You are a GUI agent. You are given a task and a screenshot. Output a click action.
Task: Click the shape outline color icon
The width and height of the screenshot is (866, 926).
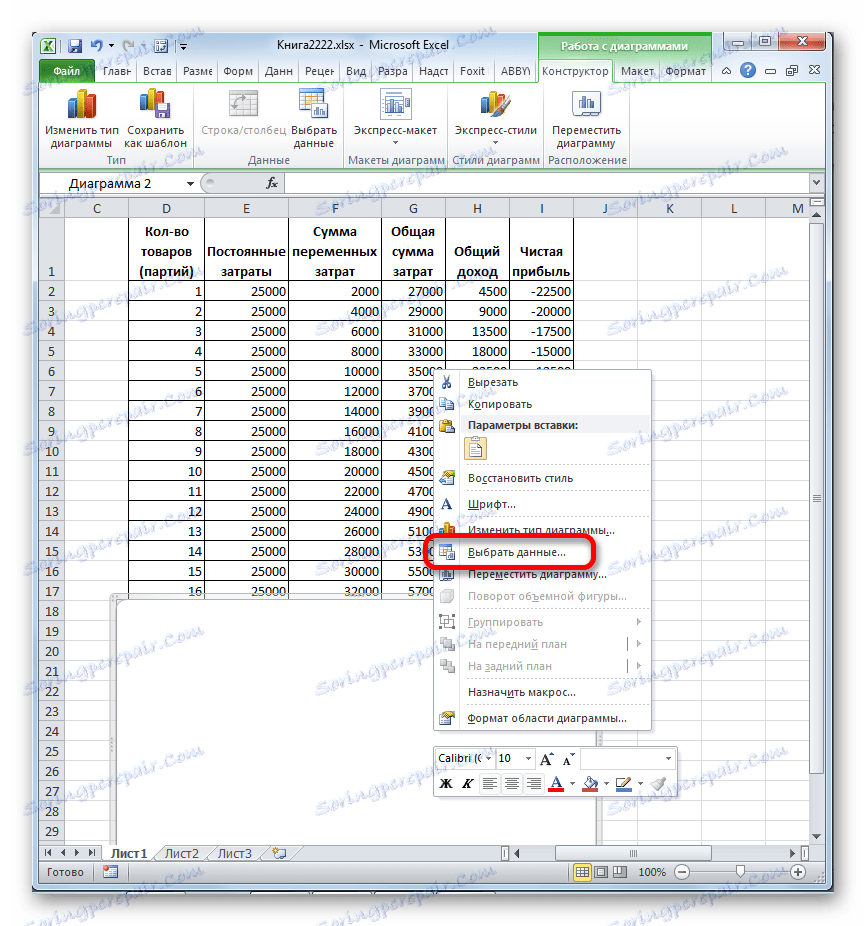624,784
